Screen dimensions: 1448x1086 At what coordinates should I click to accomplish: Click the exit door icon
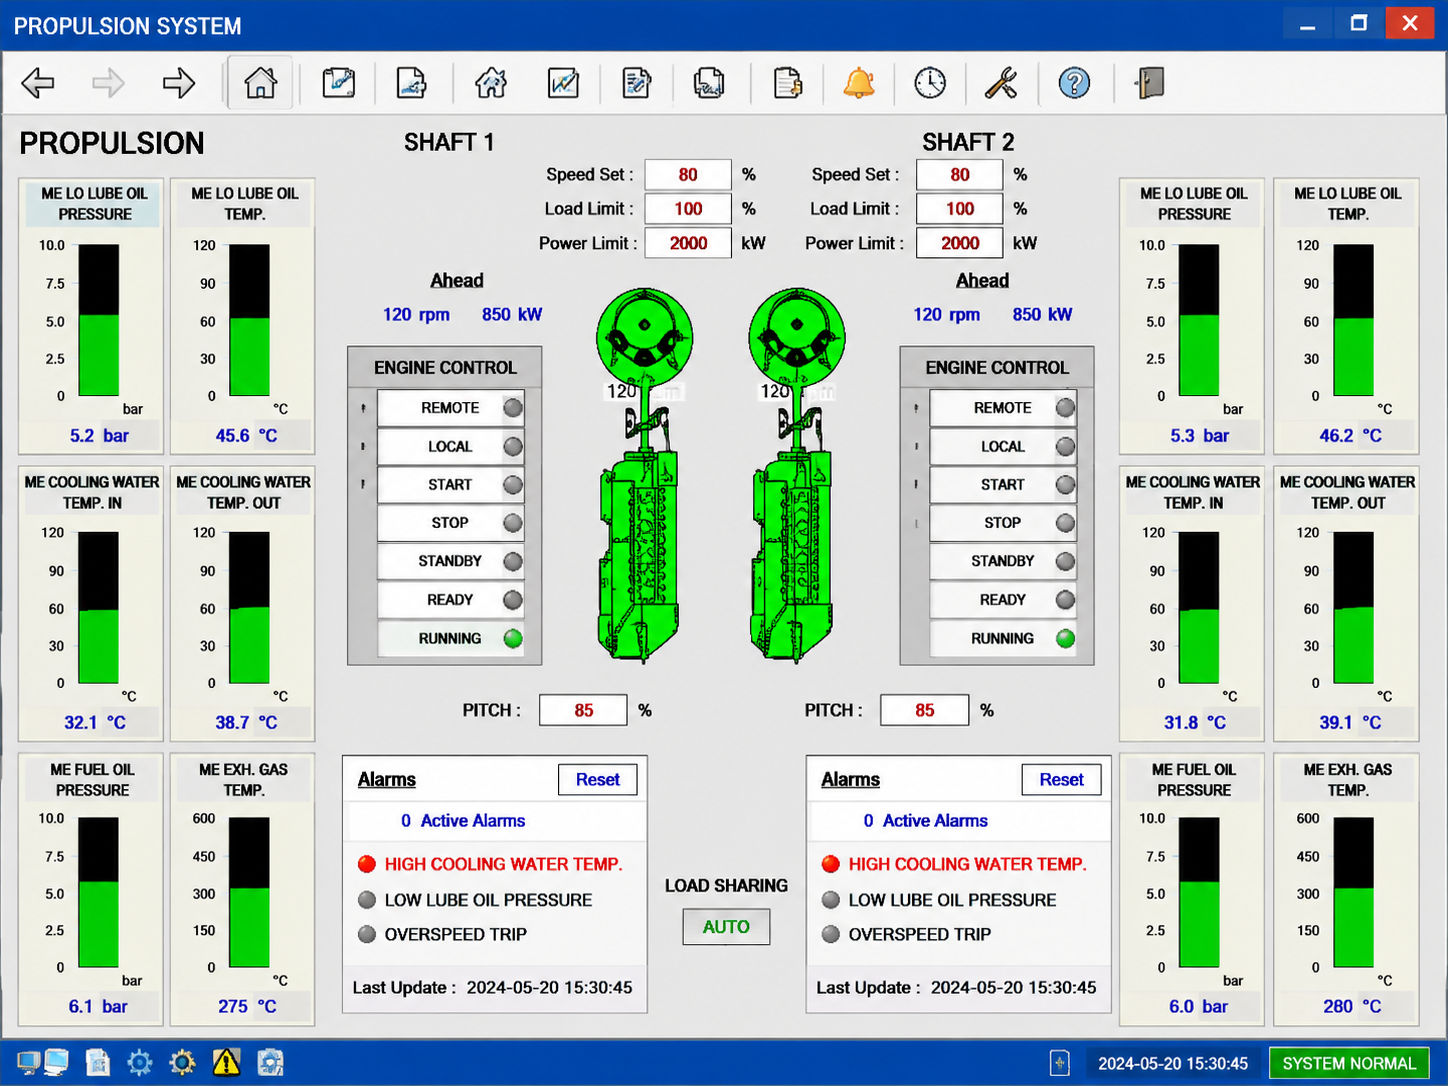[x=1149, y=83]
